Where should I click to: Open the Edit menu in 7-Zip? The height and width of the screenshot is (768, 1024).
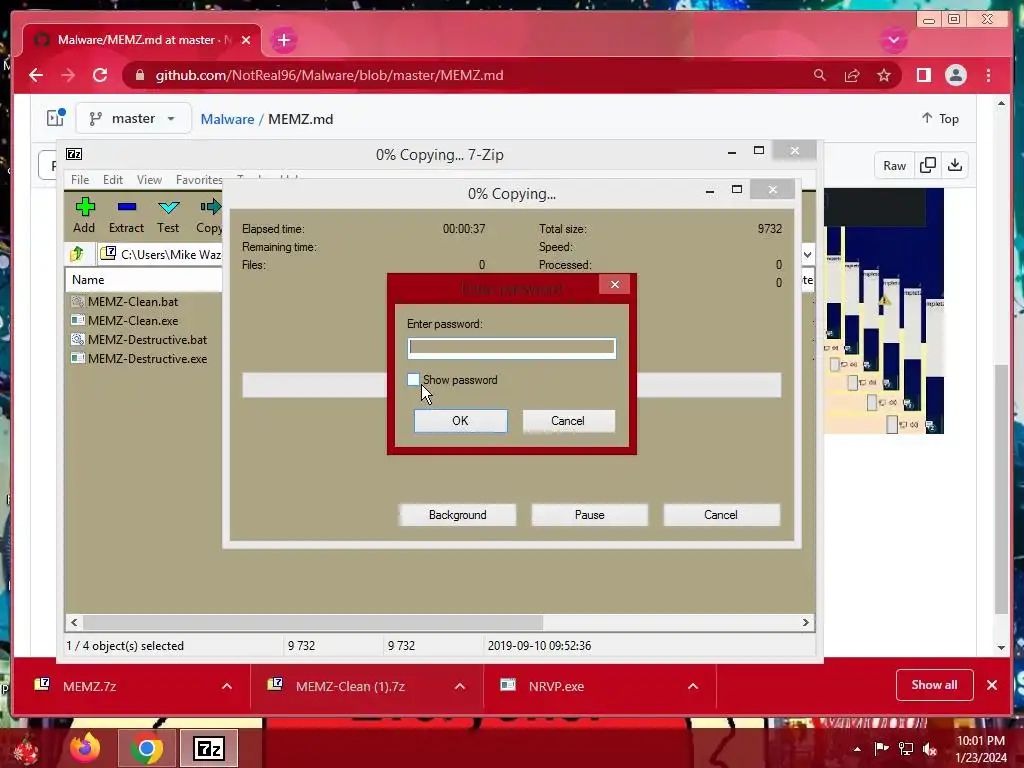(113, 180)
